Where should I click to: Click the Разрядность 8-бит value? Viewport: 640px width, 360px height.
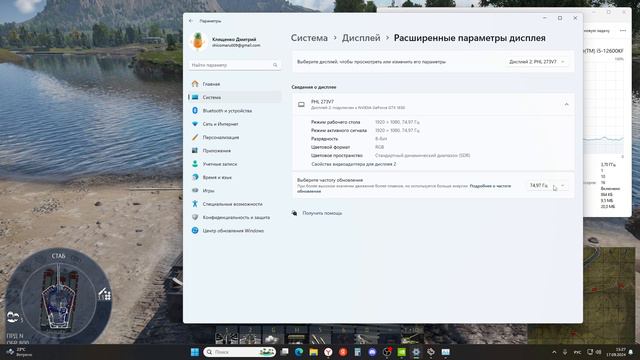[x=381, y=139]
